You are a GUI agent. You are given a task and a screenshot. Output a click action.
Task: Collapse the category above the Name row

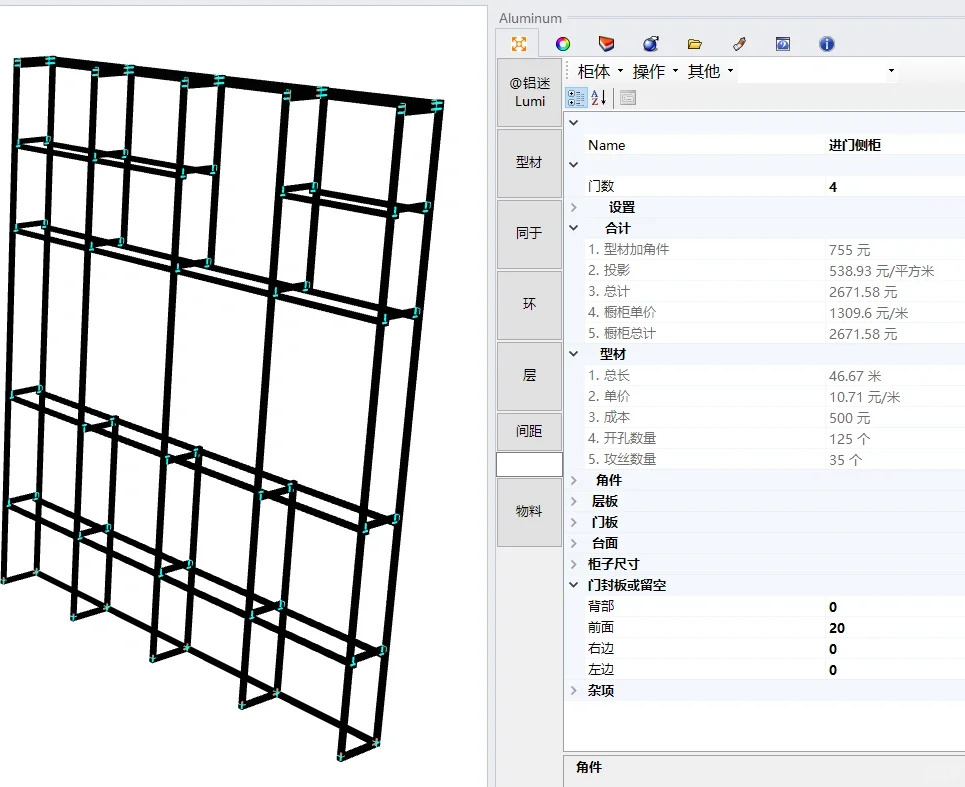click(x=574, y=122)
